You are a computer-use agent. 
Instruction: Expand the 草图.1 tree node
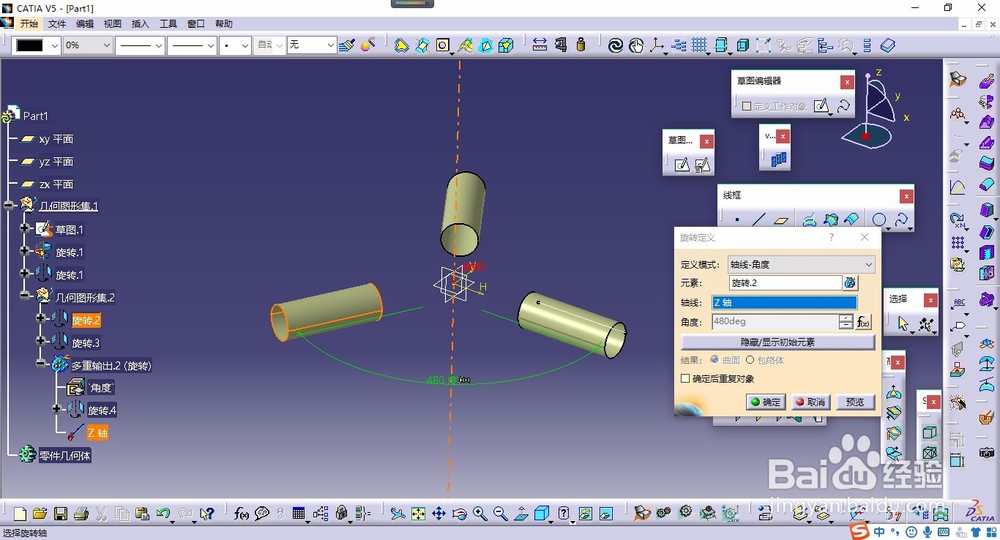pyautogui.click(x=24, y=228)
